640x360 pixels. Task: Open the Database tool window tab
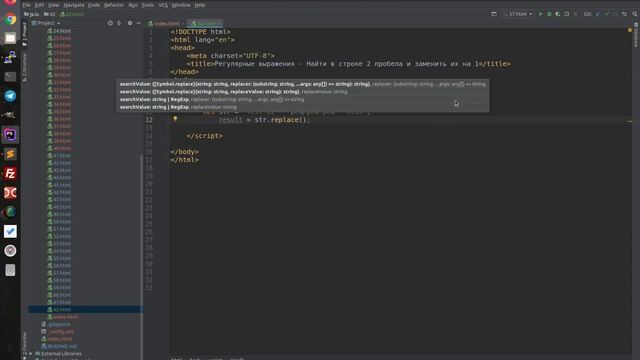click(x=636, y=35)
